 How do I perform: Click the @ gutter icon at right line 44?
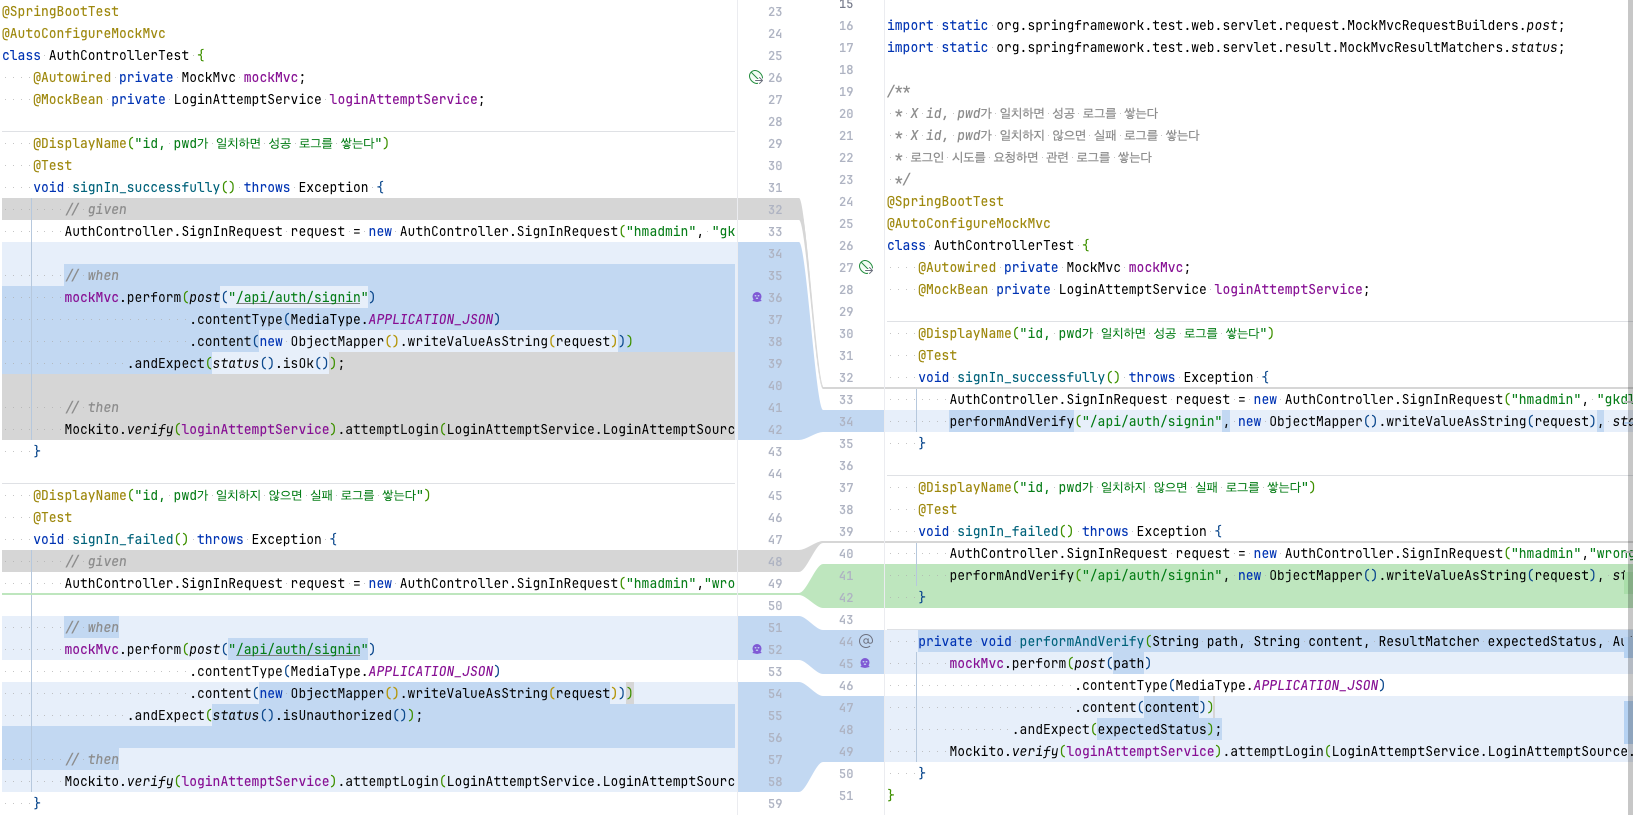pyautogui.click(x=866, y=641)
